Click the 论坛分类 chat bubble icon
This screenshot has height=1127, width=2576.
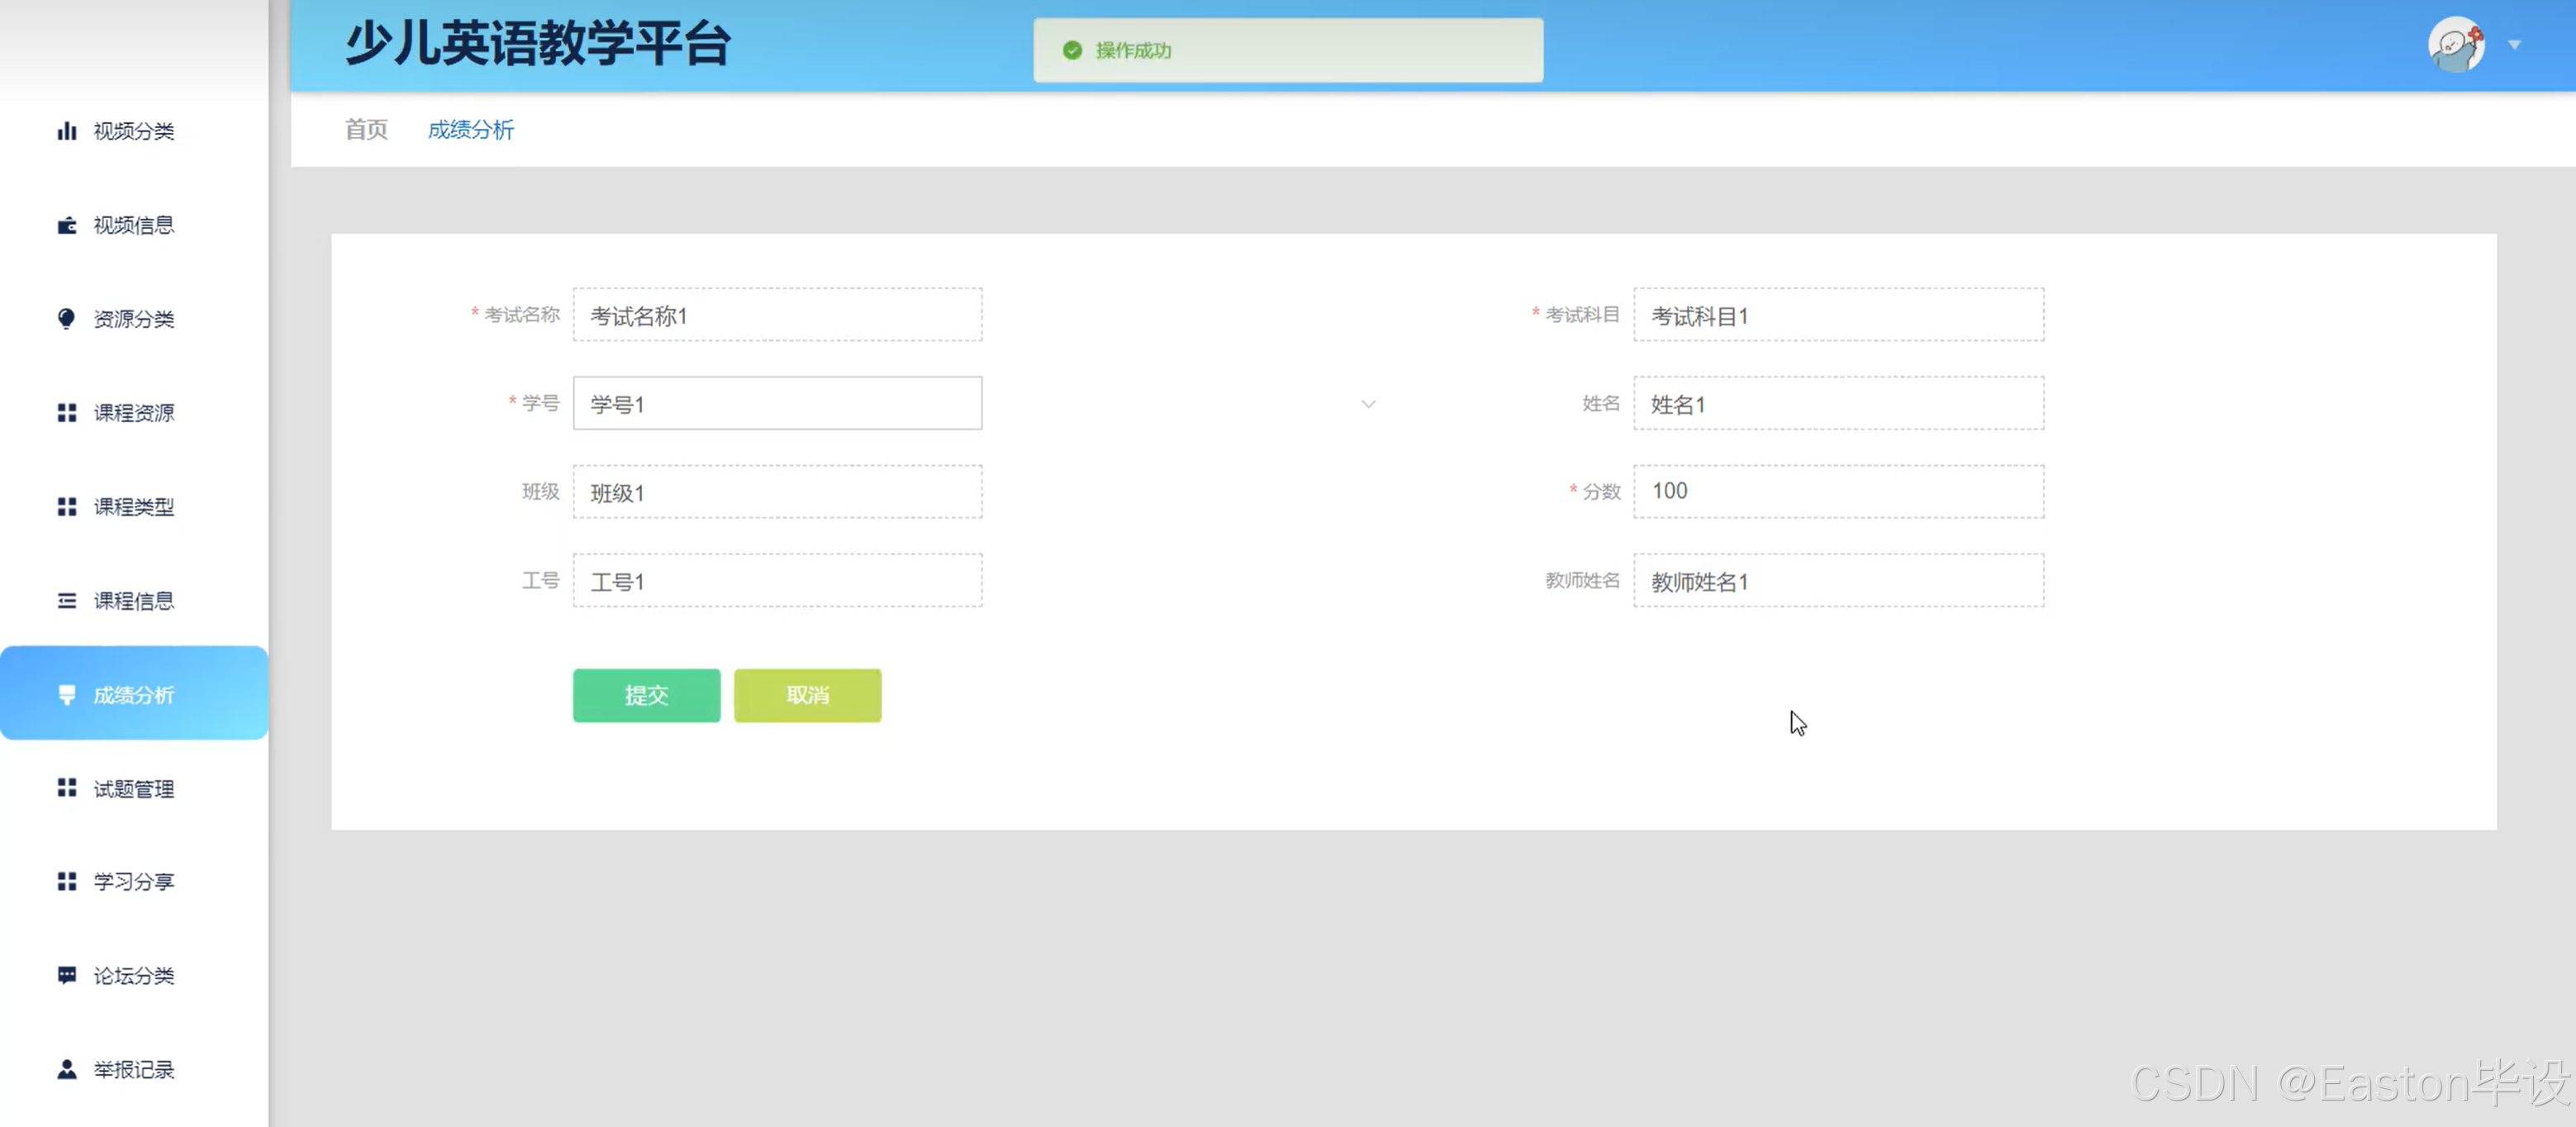click(67, 975)
